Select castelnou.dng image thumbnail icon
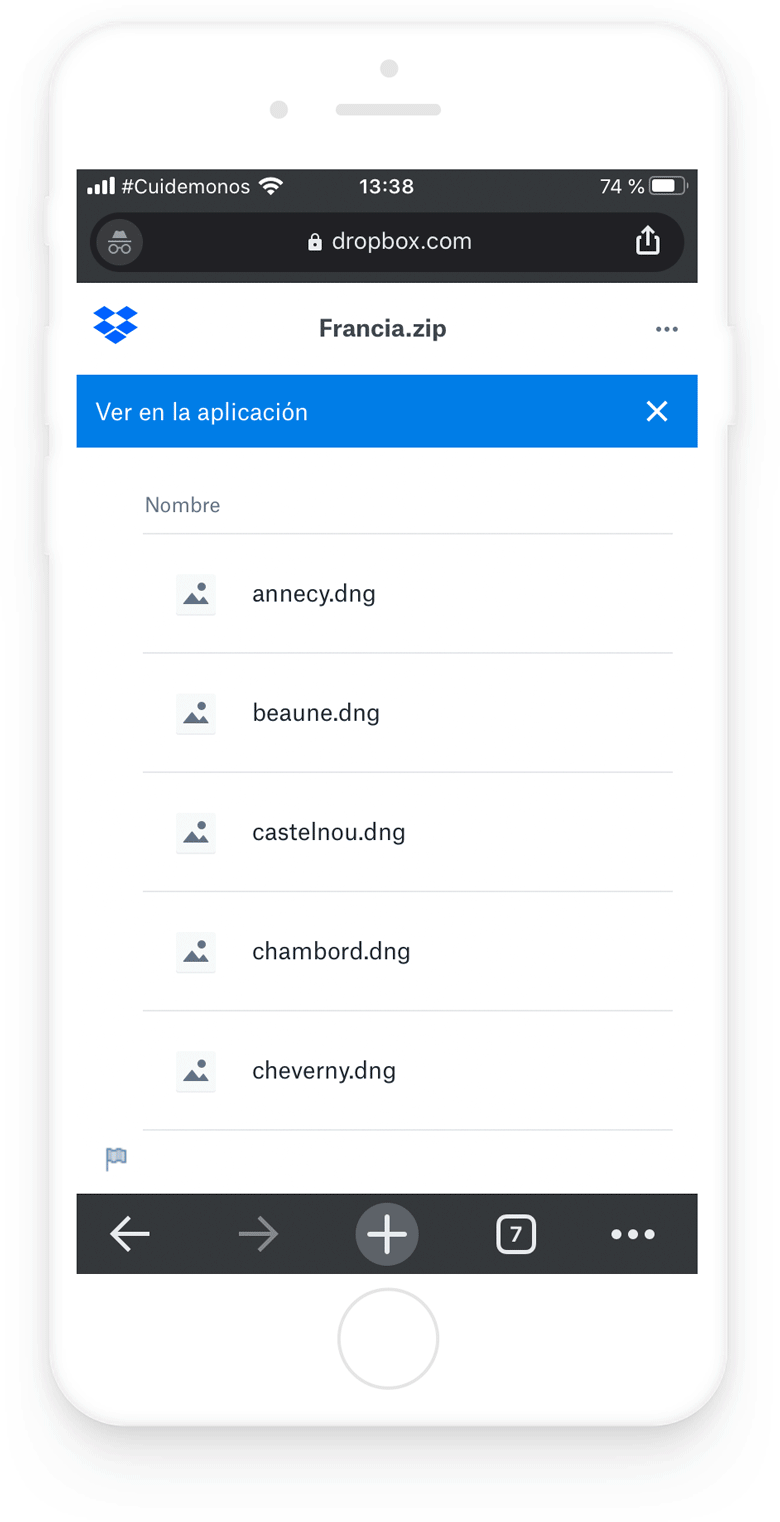Screen dimensions: 780x1522 coord(196,833)
